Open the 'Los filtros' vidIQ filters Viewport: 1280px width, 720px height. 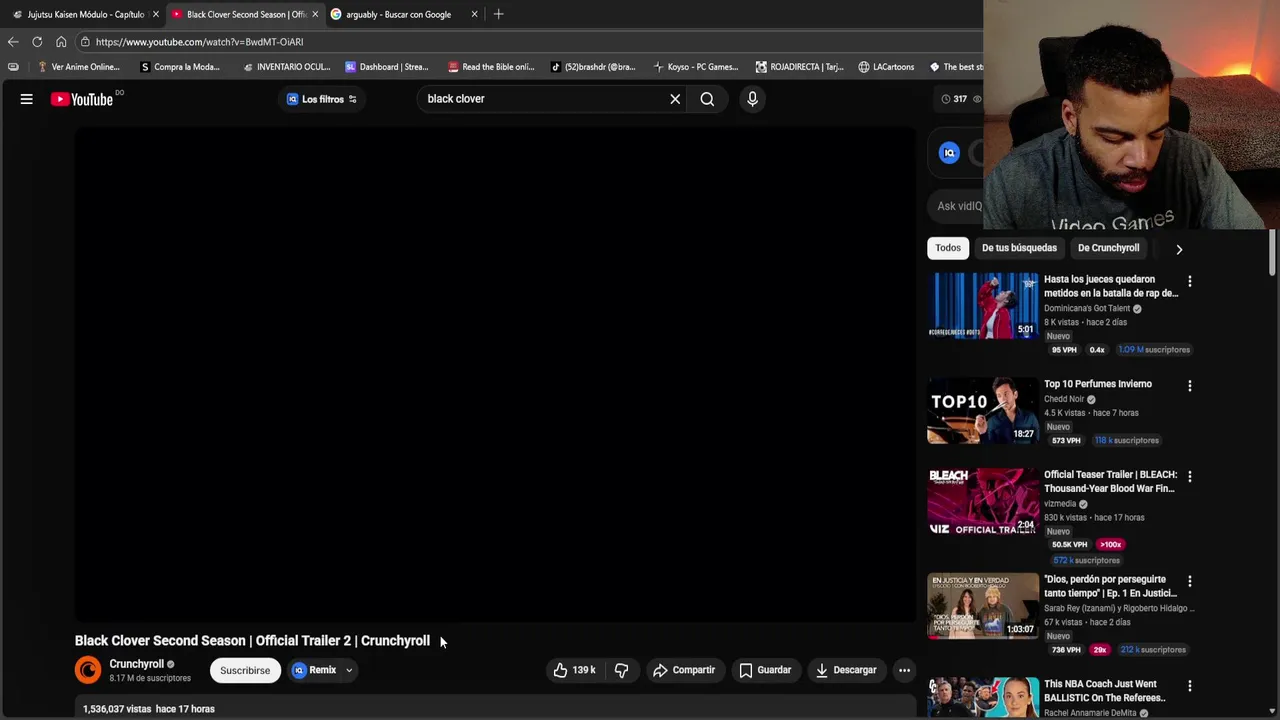(321, 99)
